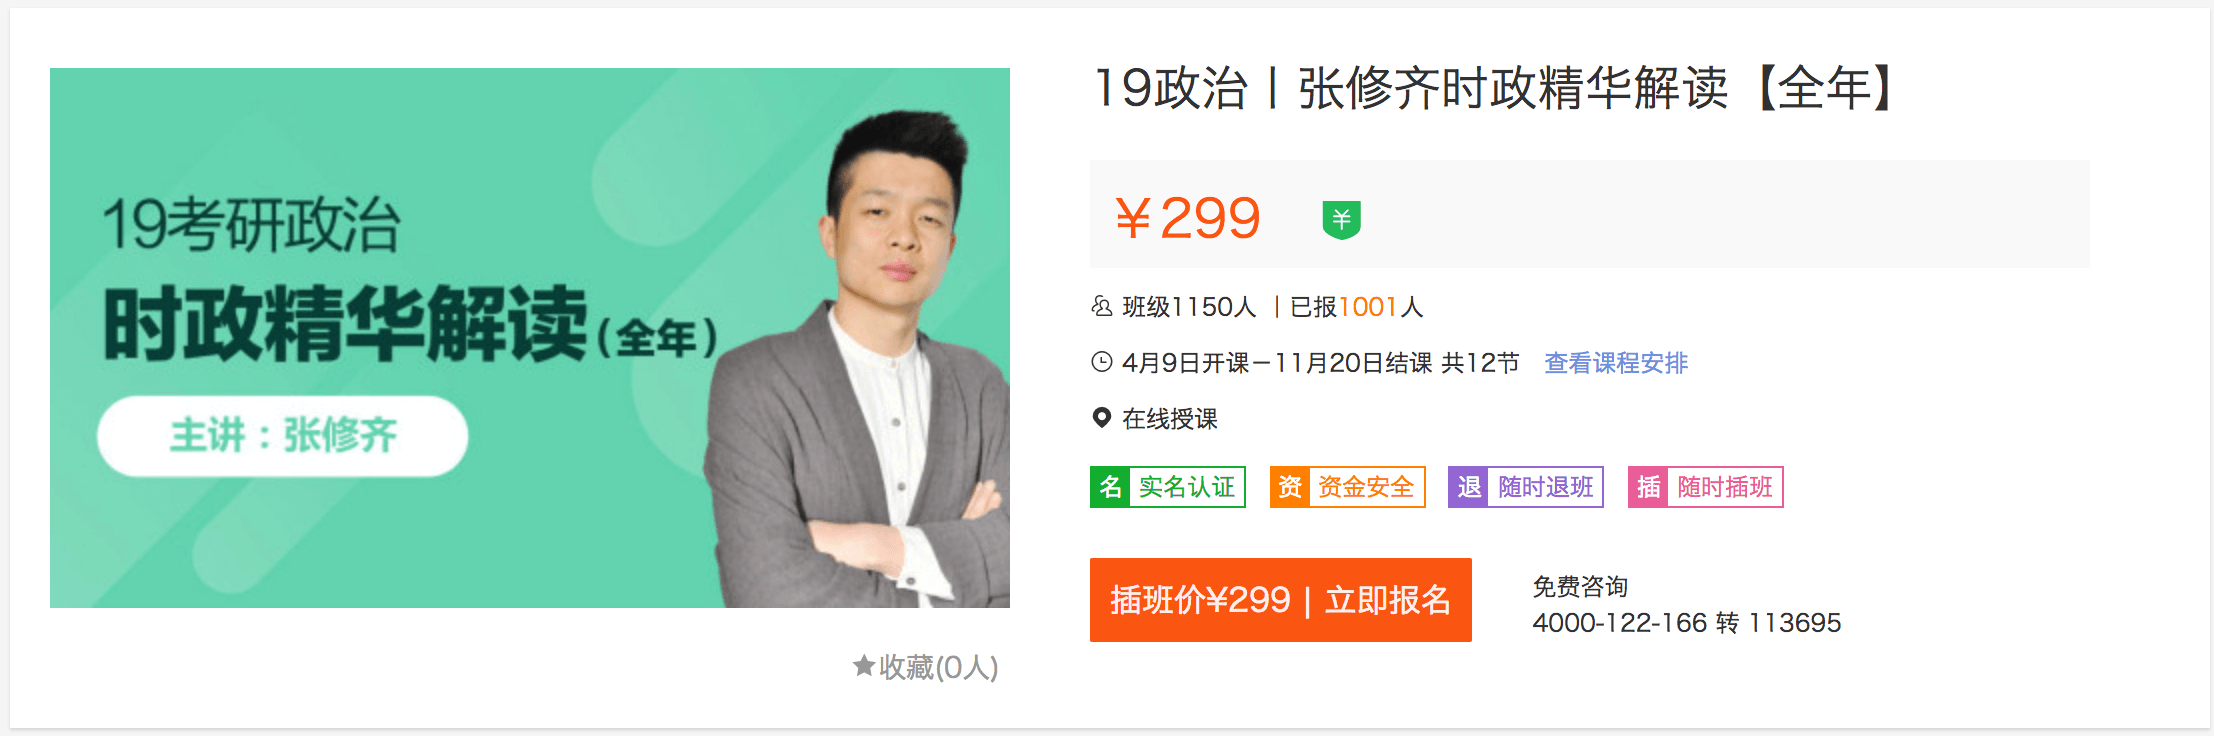Click the 随时退班 label
This screenshot has width=2214, height=736.
[x=1546, y=487]
